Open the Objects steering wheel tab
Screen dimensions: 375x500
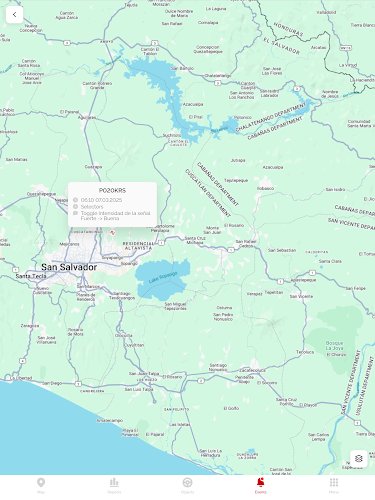click(187, 485)
